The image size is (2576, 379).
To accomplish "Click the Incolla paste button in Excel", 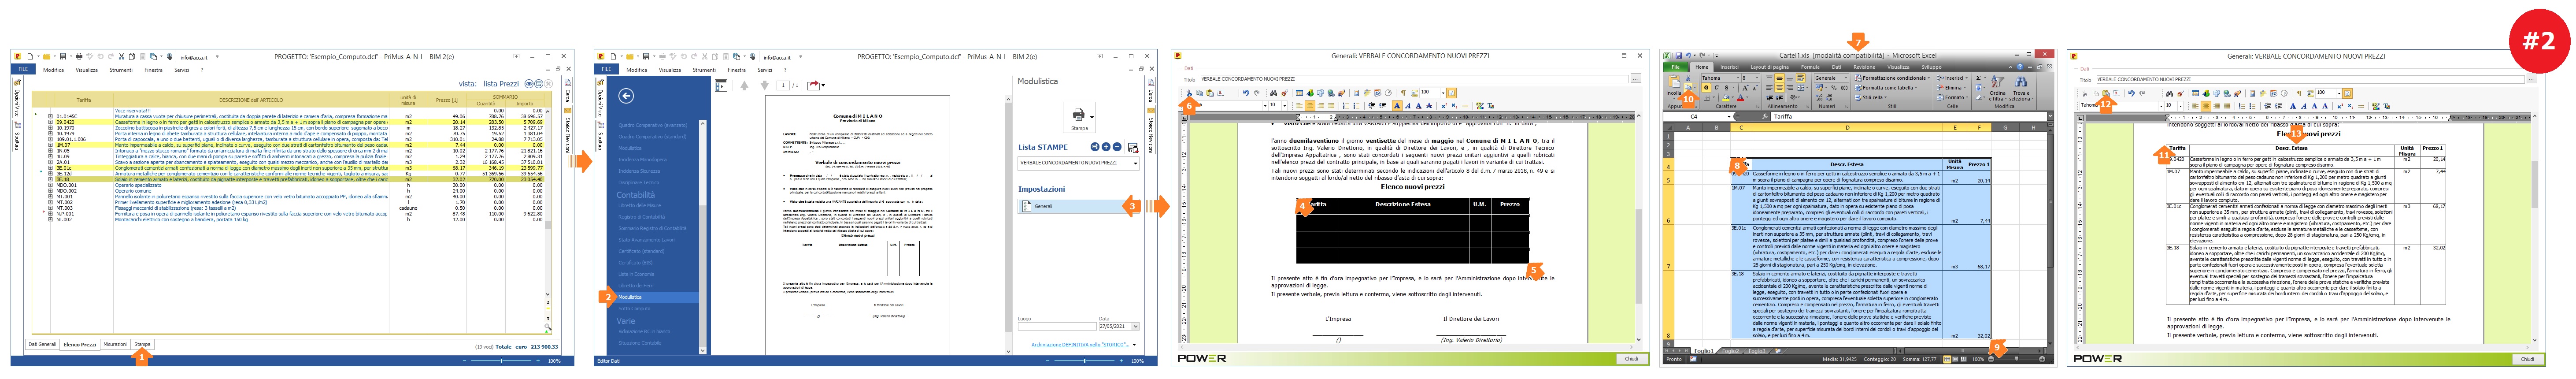I will (x=1674, y=86).
